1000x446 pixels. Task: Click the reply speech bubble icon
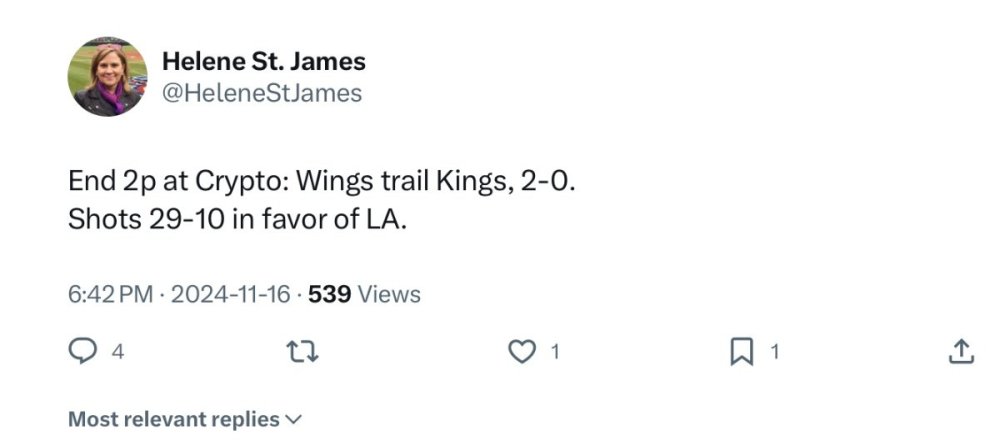tap(83, 351)
